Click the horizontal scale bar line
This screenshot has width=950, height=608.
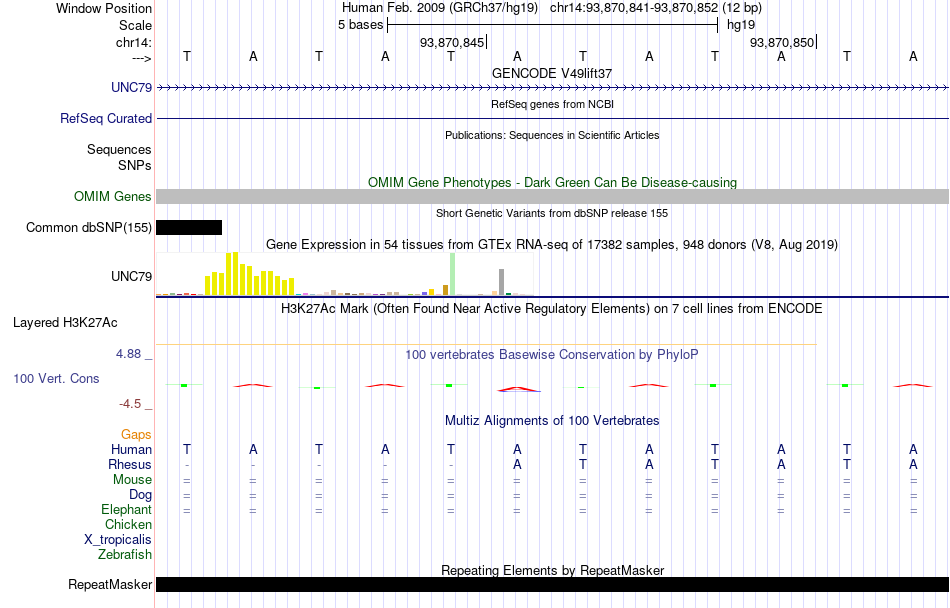click(553, 25)
